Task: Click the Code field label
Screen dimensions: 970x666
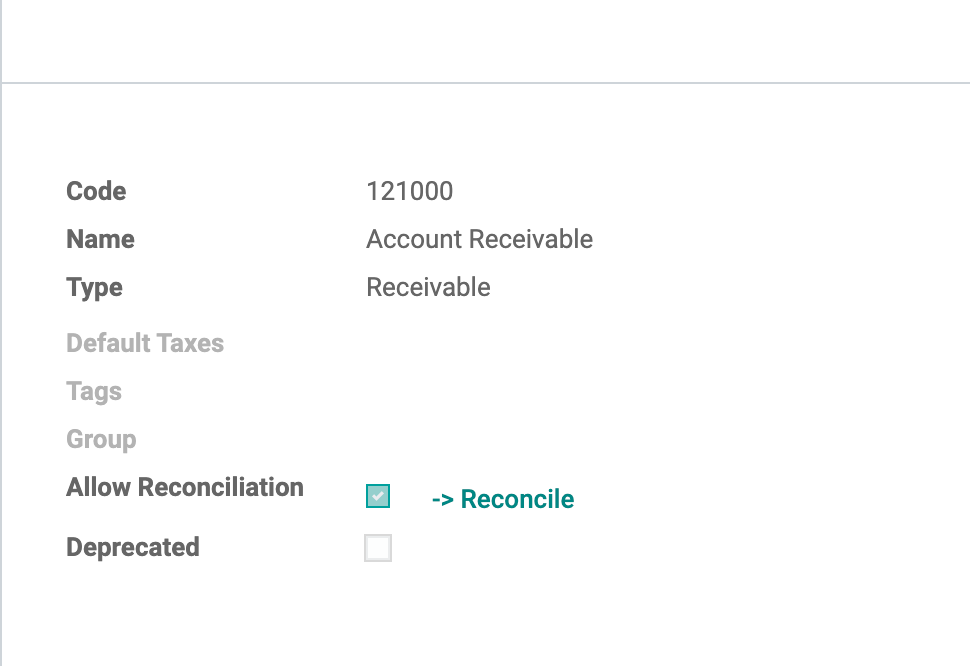Action: [96, 191]
